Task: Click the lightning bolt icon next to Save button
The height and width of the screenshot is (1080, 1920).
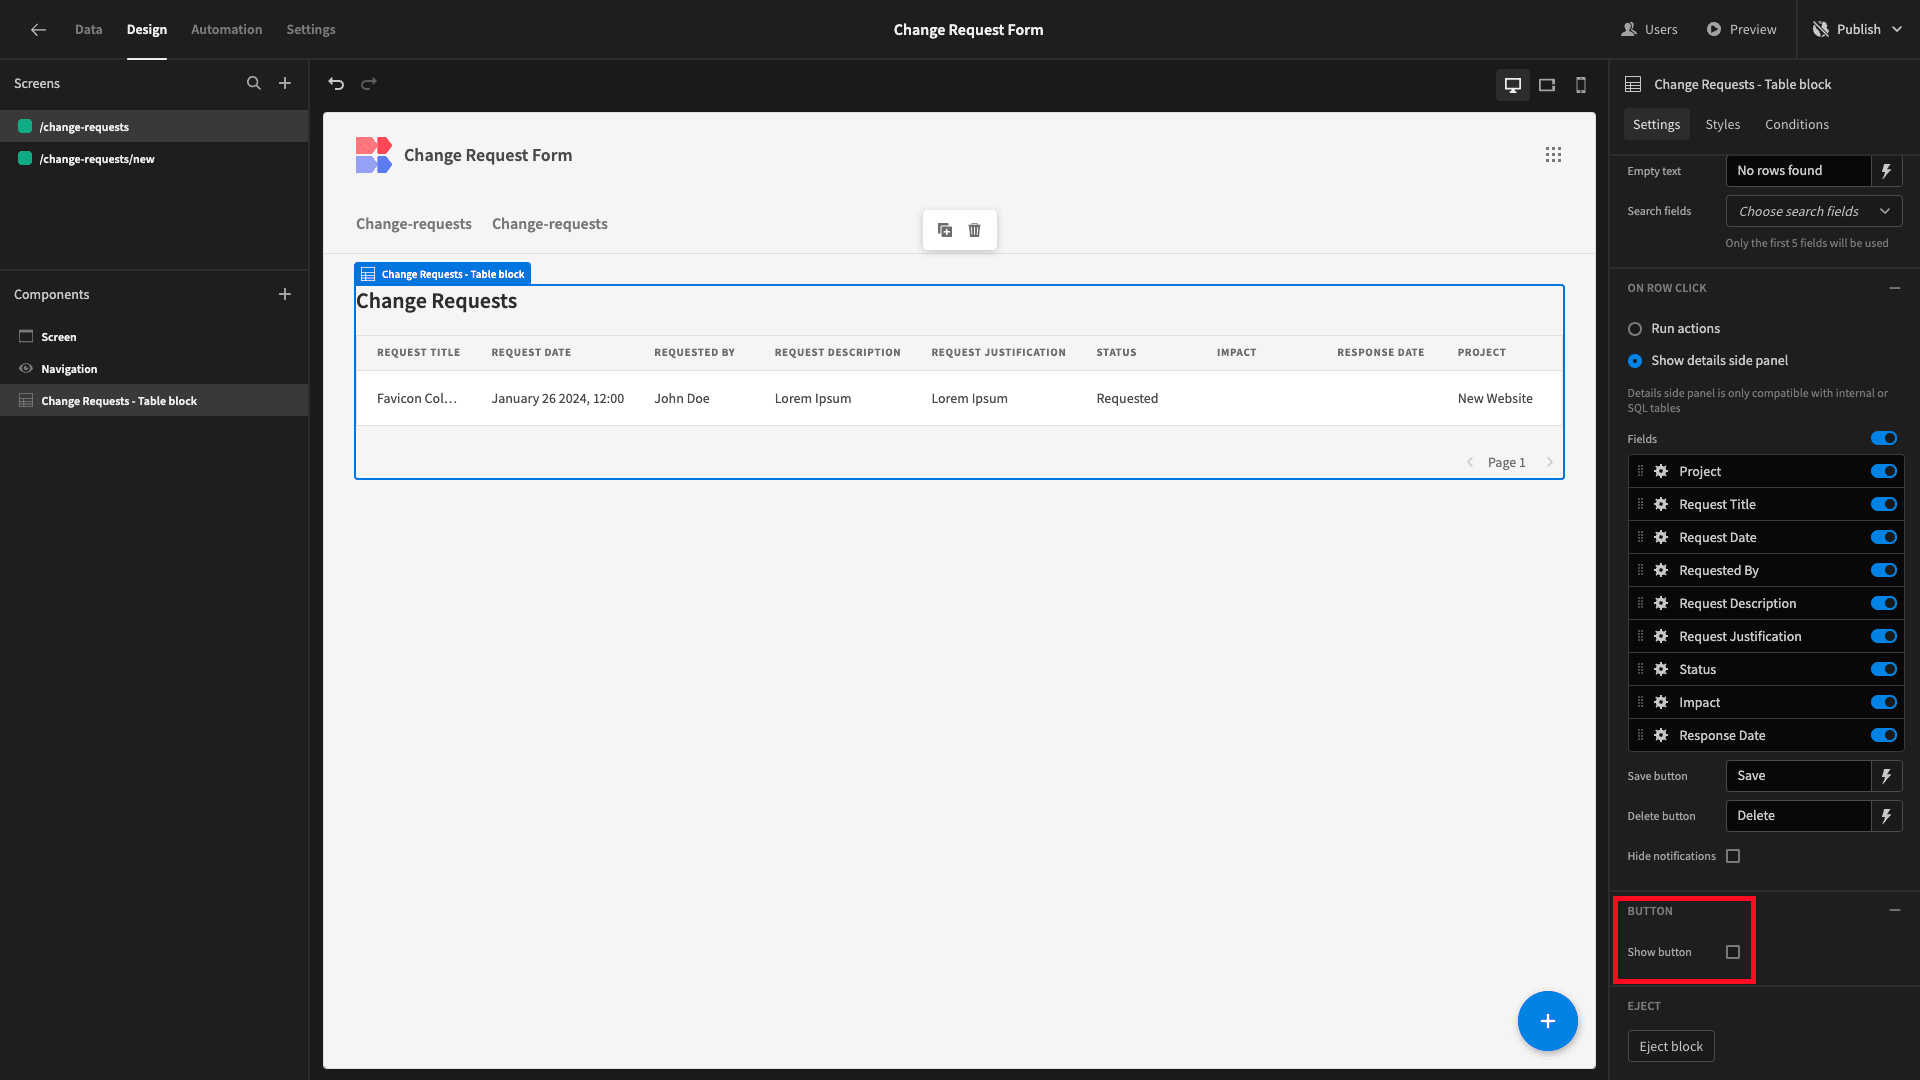Action: pos(1886,775)
